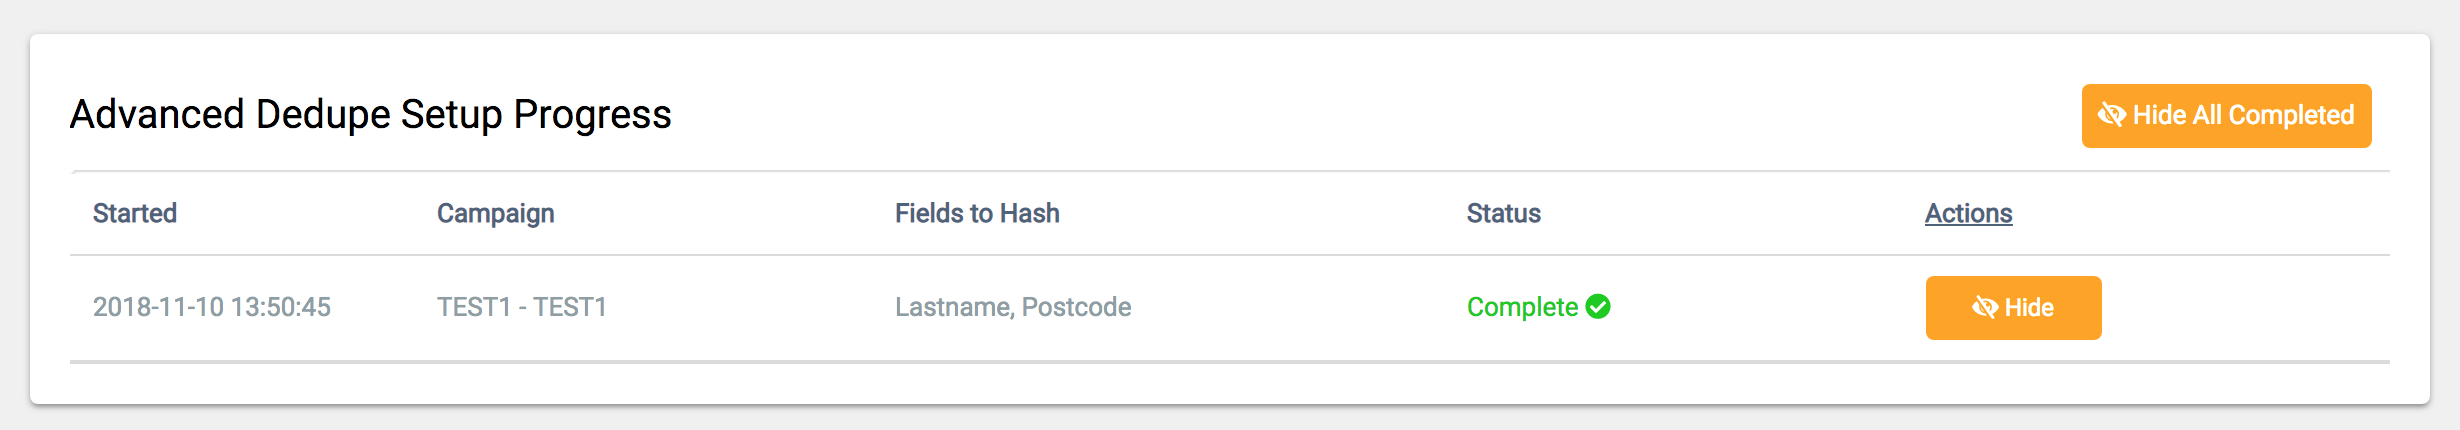Image resolution: width=2460 pixels, height=430 pixels.
Task: Click the Hide All Completed button
Action: pyautogui.click(x=2226, y=116)
